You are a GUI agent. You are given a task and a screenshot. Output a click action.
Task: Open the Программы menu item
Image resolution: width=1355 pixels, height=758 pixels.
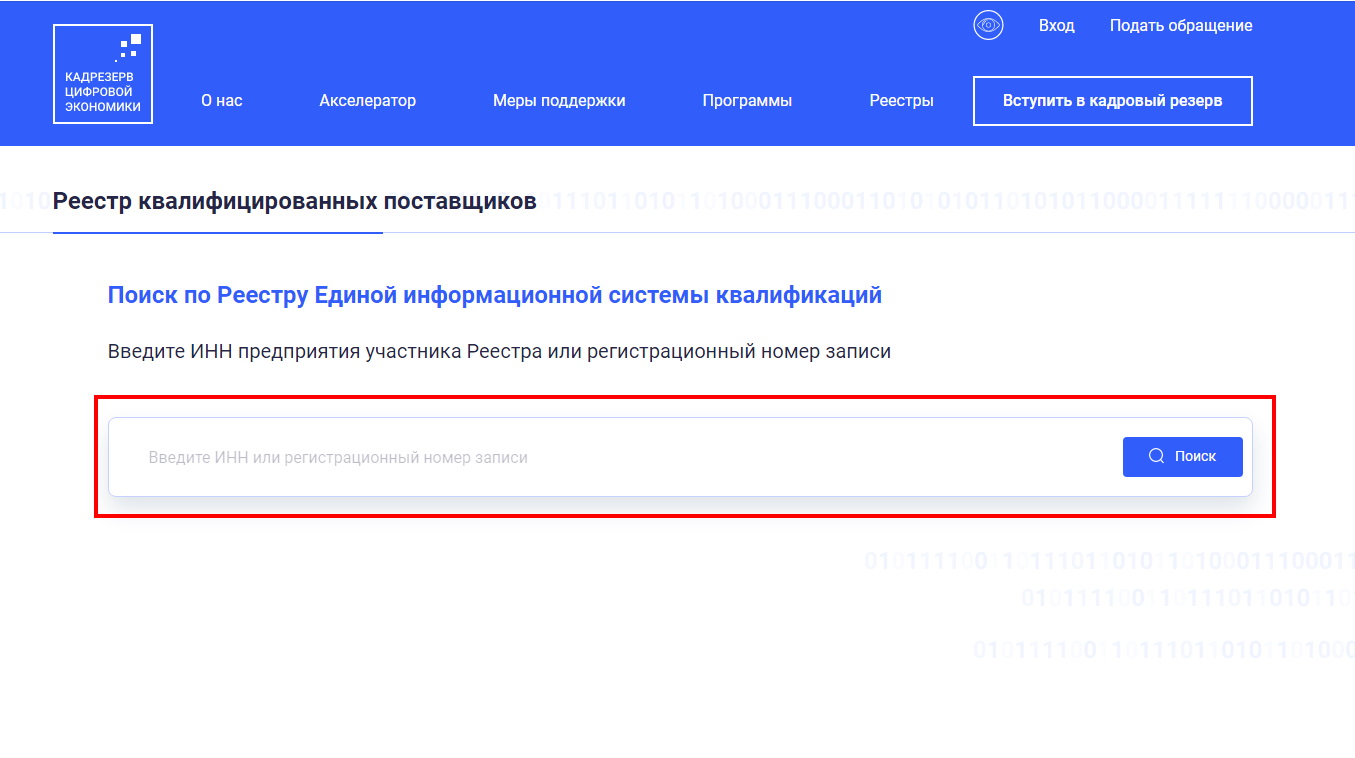coord(747,100)
